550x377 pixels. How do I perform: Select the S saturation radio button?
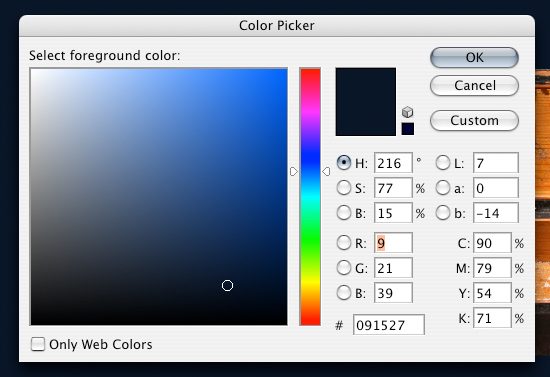pos(344,188)
